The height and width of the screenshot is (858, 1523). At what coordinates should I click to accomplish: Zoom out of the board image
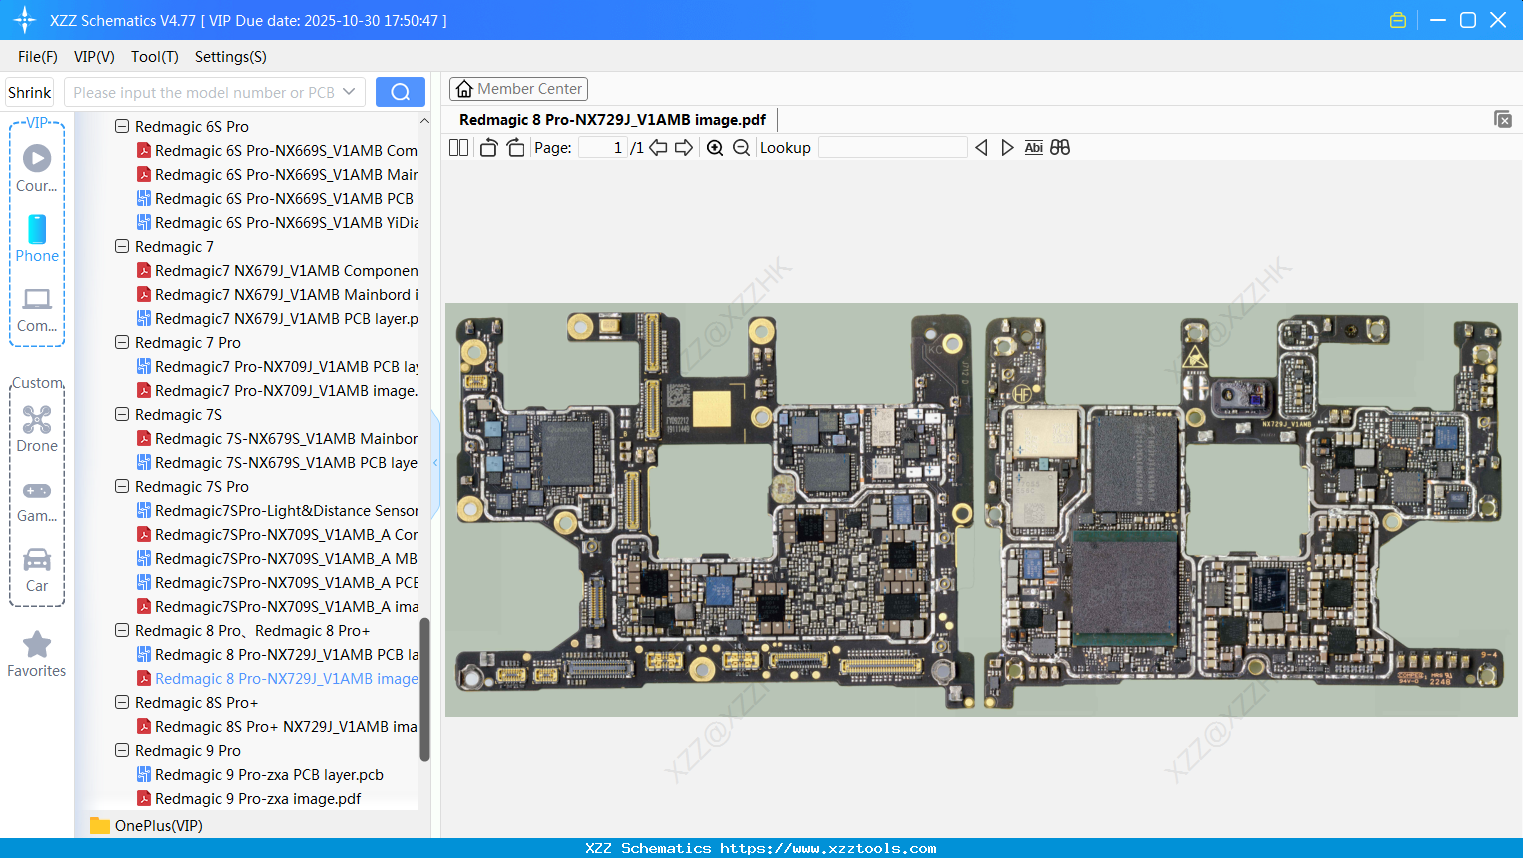(x=741, y=147)
